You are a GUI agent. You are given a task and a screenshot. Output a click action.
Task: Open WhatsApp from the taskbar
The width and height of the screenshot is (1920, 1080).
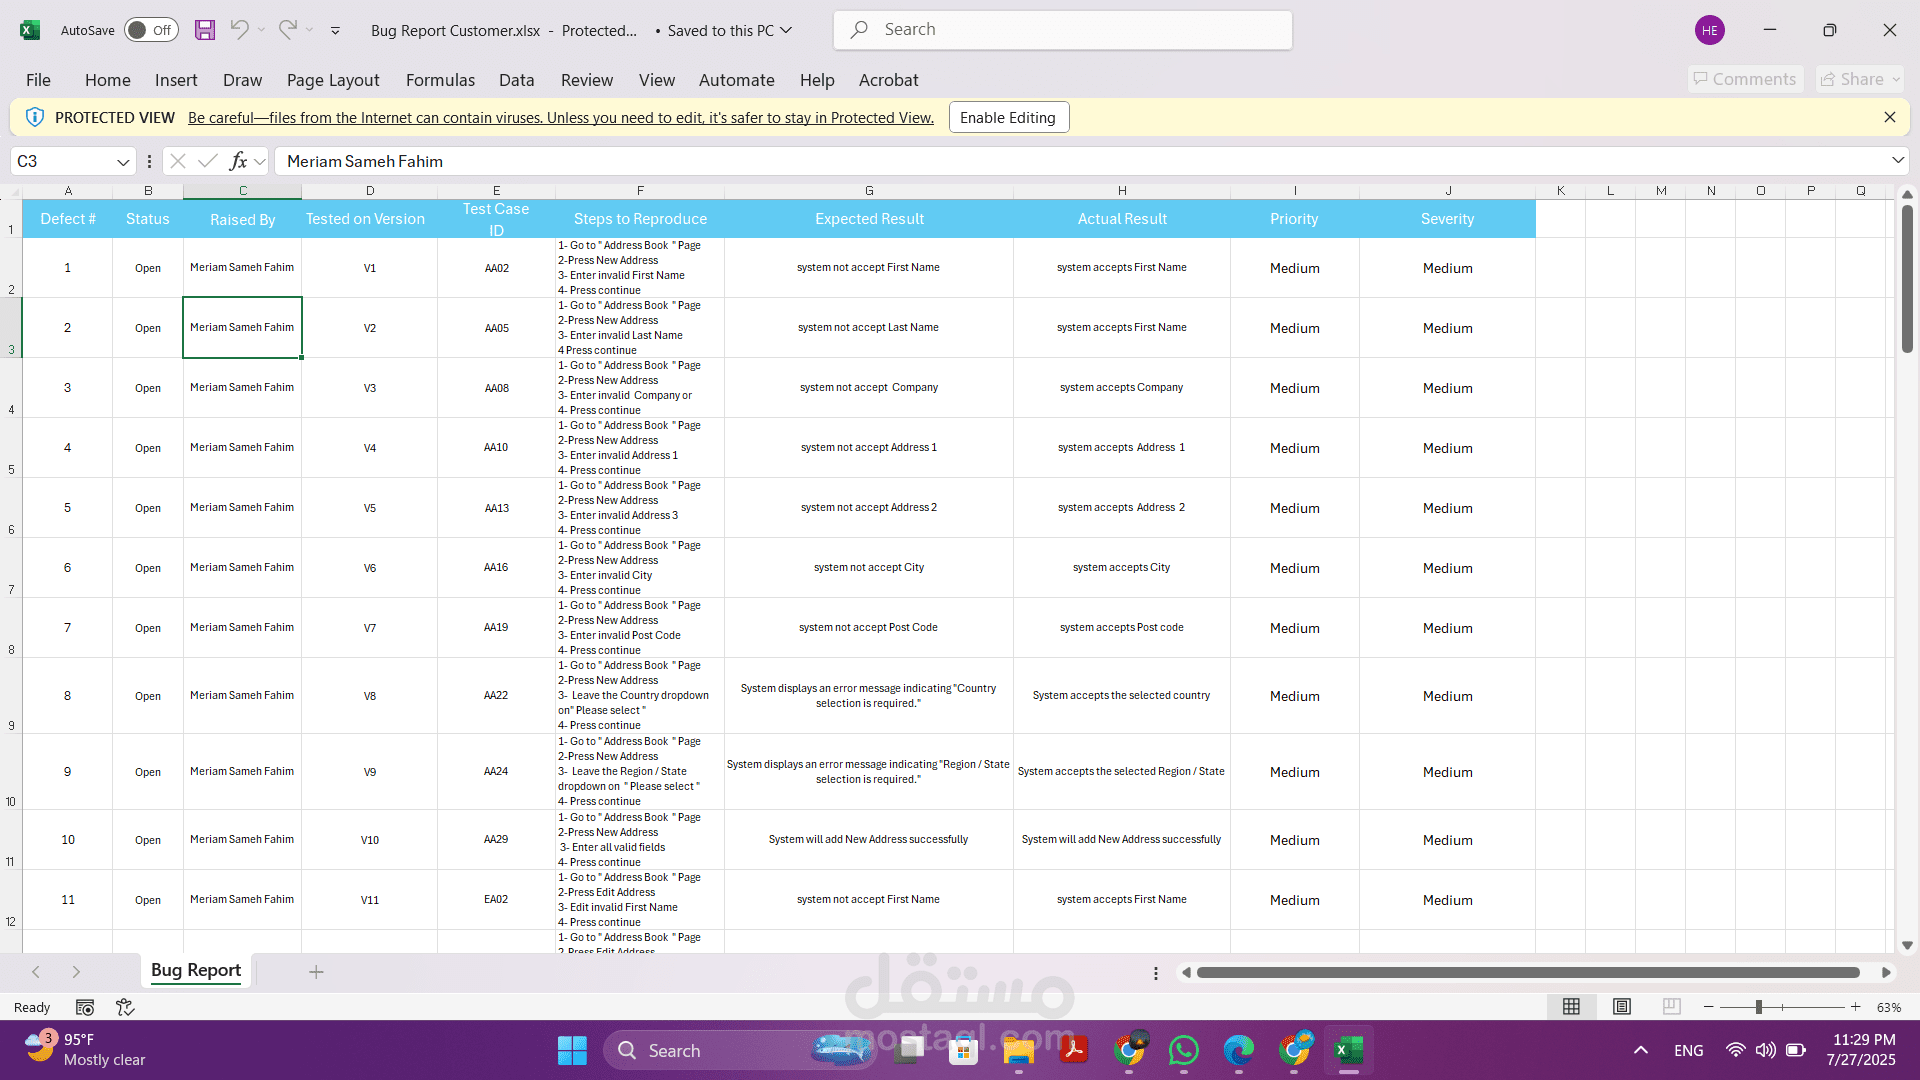pyautogui.click(x=1184, y=1050)
